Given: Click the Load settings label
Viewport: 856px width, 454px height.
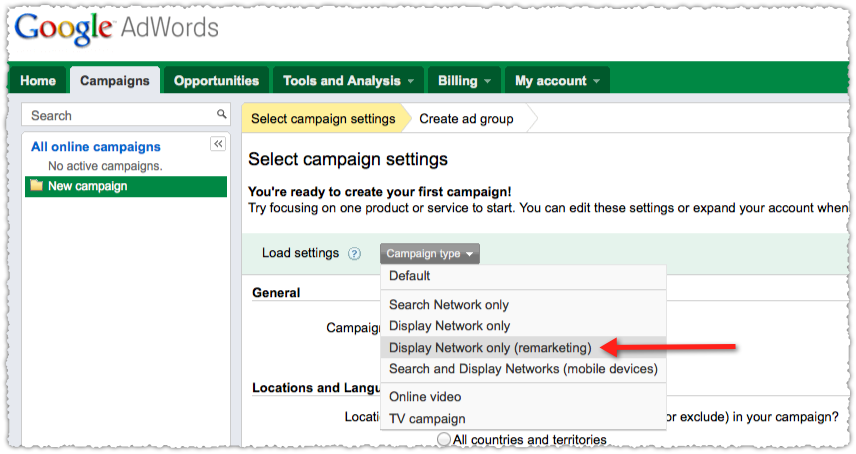Looking at the screenshot, I should point(300,253).
